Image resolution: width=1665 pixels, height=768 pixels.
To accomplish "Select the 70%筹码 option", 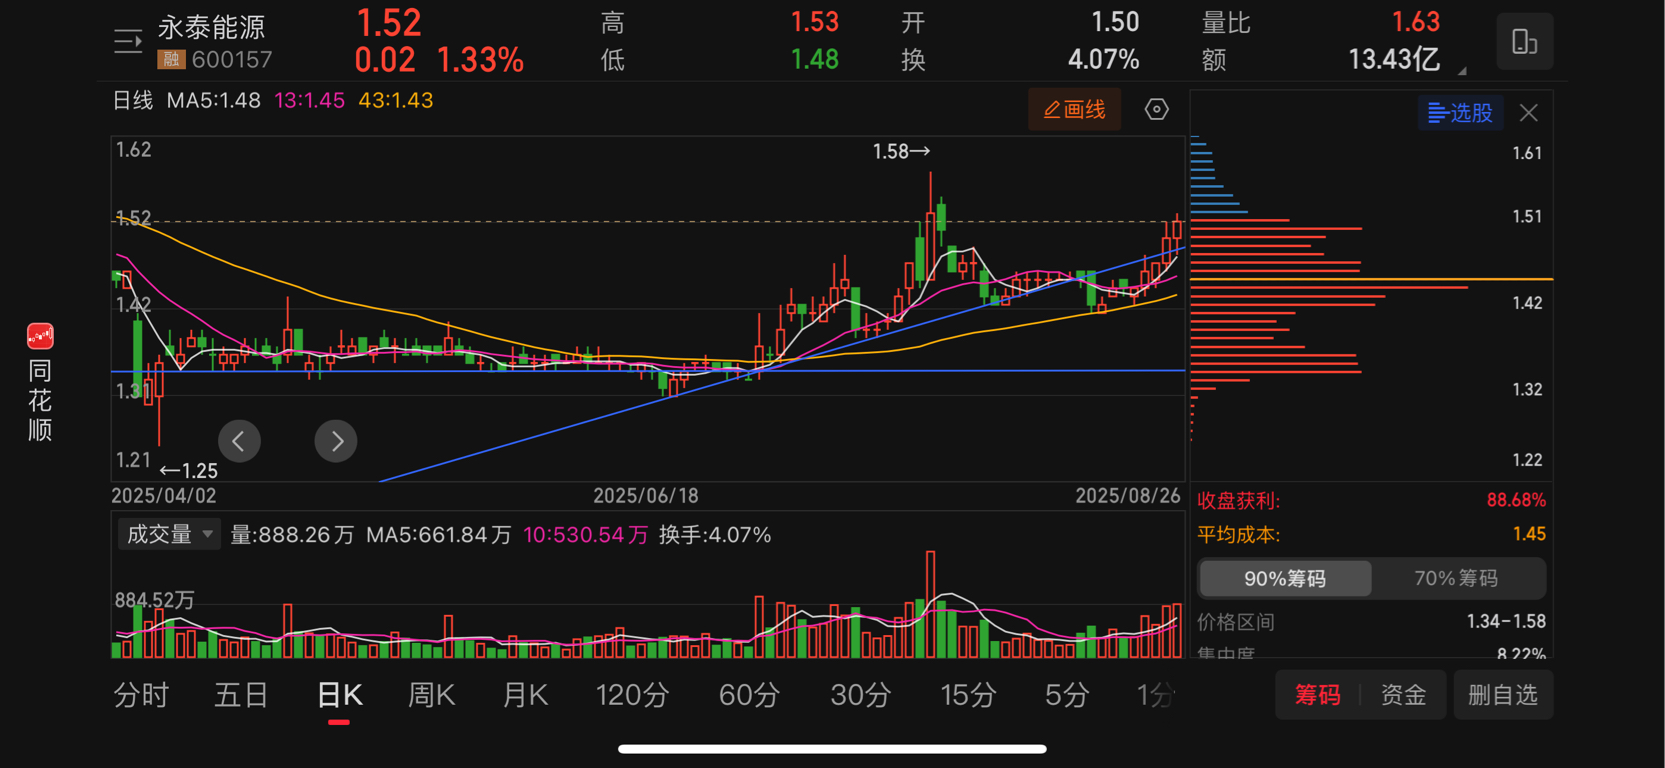I will pos(1456,579).
